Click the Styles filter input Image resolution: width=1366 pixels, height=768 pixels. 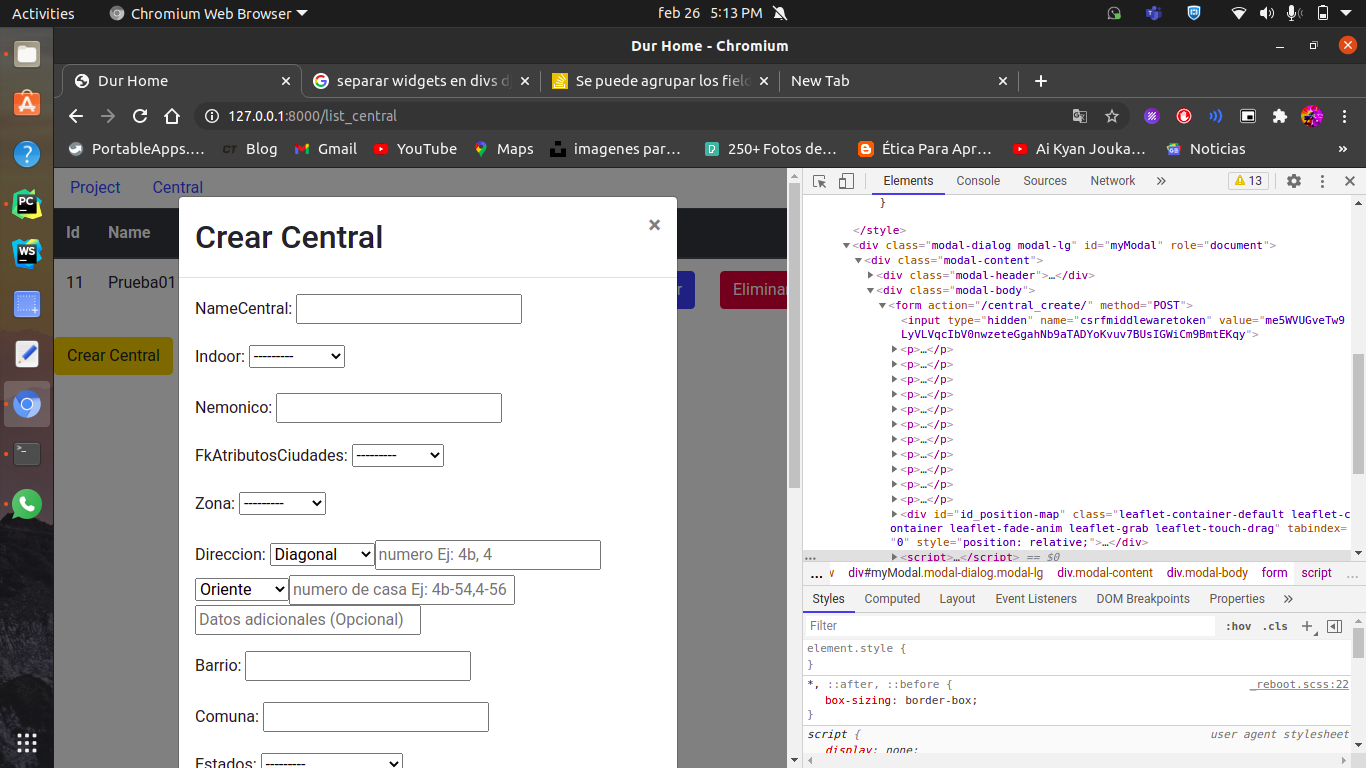click(1010, 626)
